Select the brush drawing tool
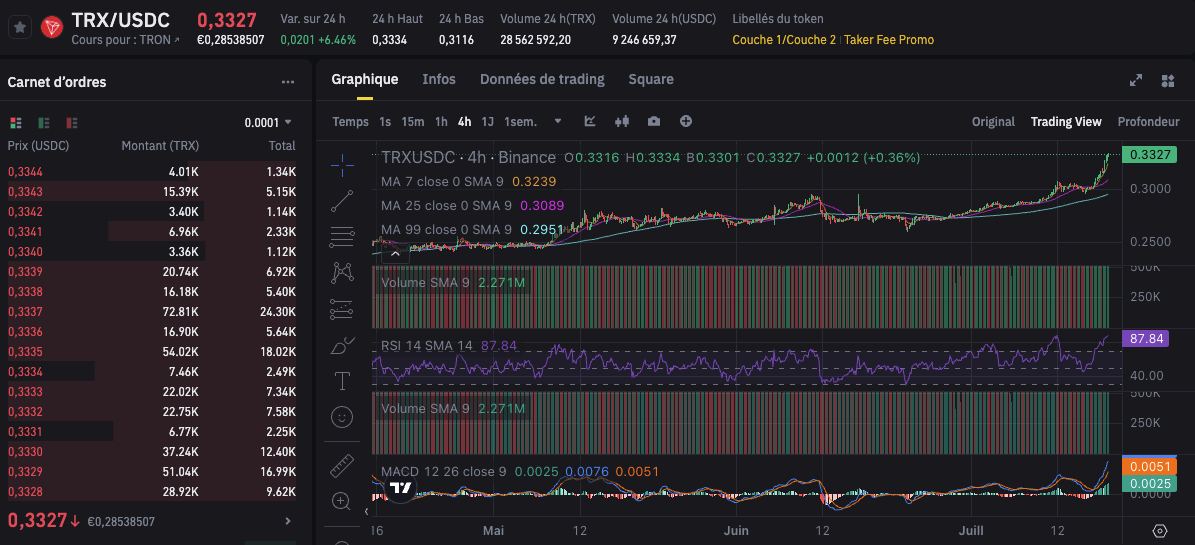Viewport: 1195px width, 545px height. 343,345
